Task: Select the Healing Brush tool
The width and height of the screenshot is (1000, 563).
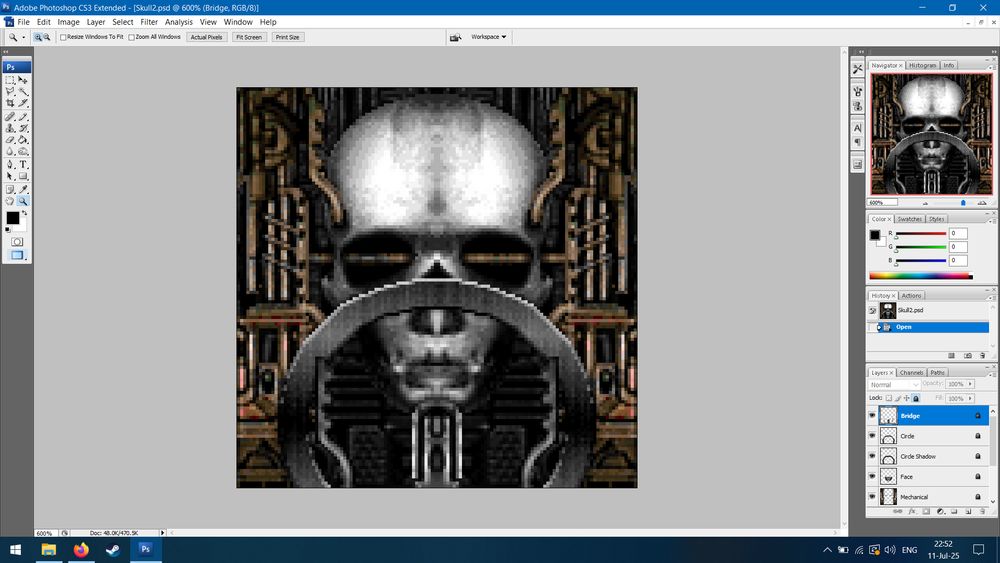Action: (10, 117)
